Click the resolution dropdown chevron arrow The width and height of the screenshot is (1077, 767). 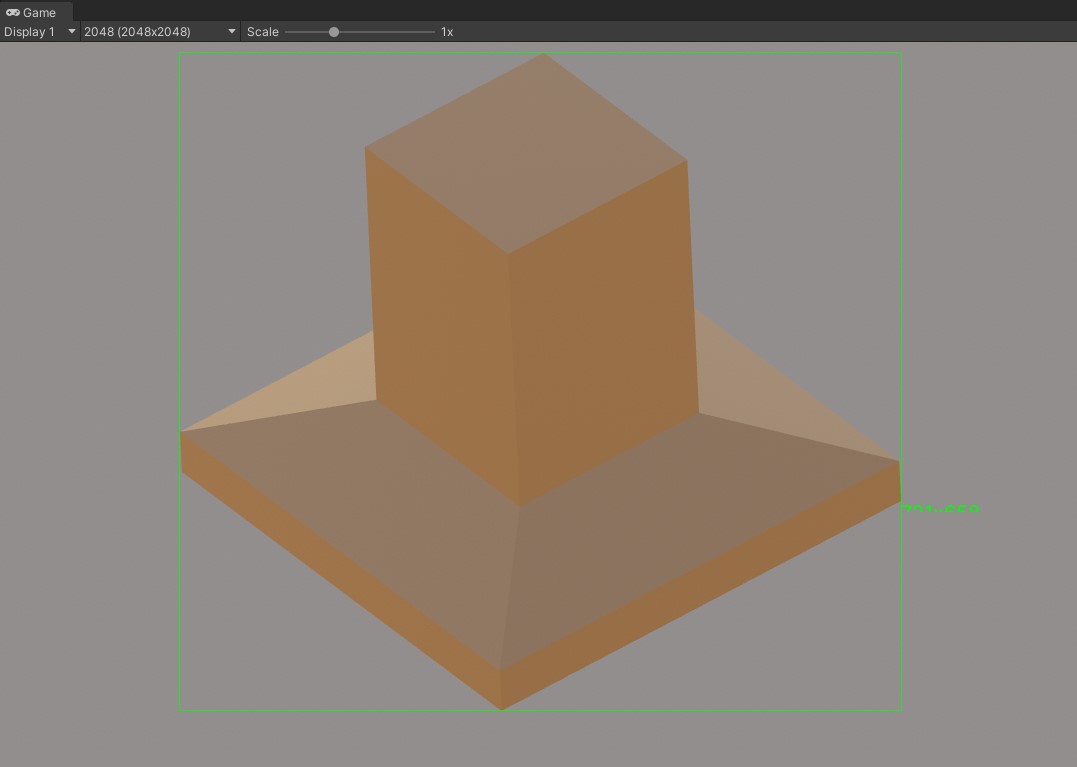click(x=231, y=31)
